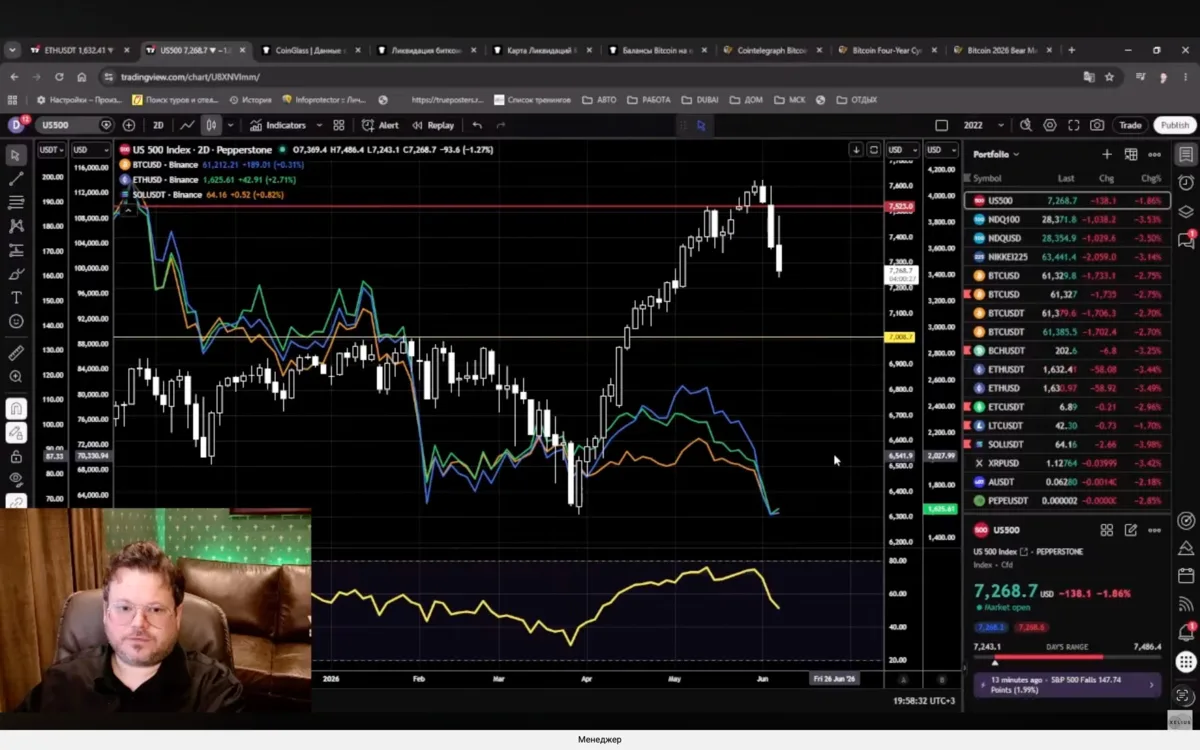Toggle hide all drawings eye icon

click(x=16, y=480)
